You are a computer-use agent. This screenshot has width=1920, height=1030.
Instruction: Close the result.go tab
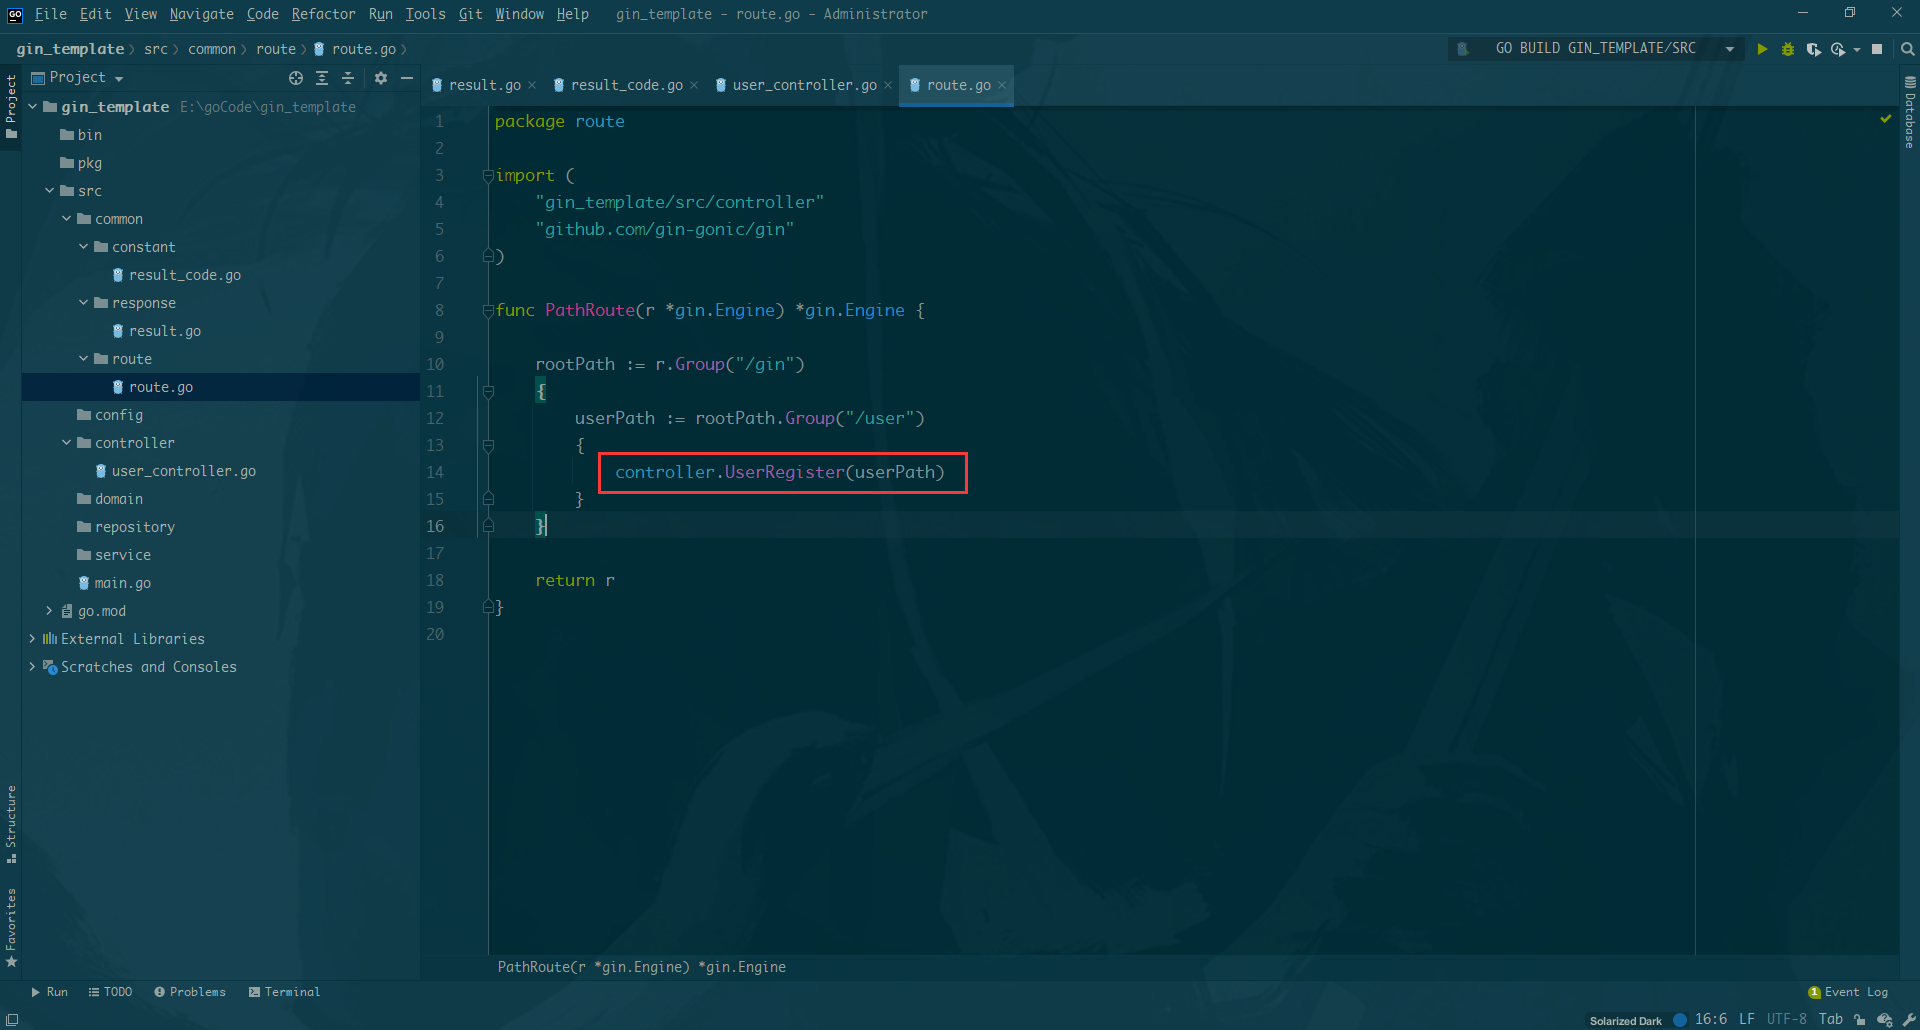[x=532, y=86]
